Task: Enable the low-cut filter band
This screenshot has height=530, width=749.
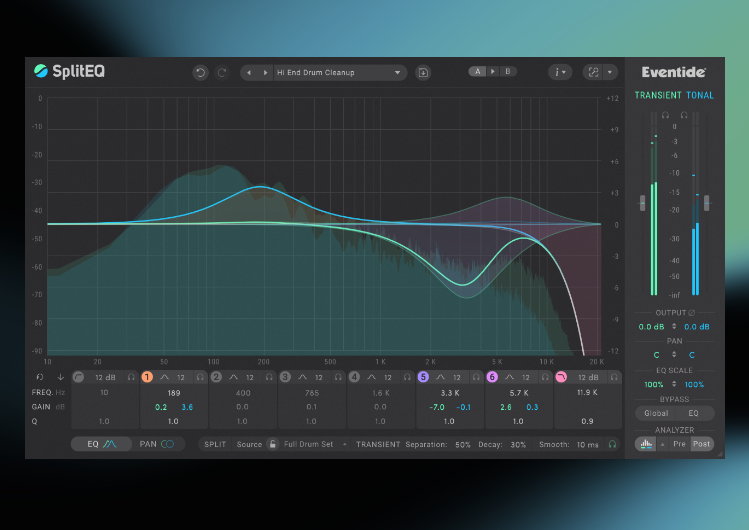Action: [78, 377]
